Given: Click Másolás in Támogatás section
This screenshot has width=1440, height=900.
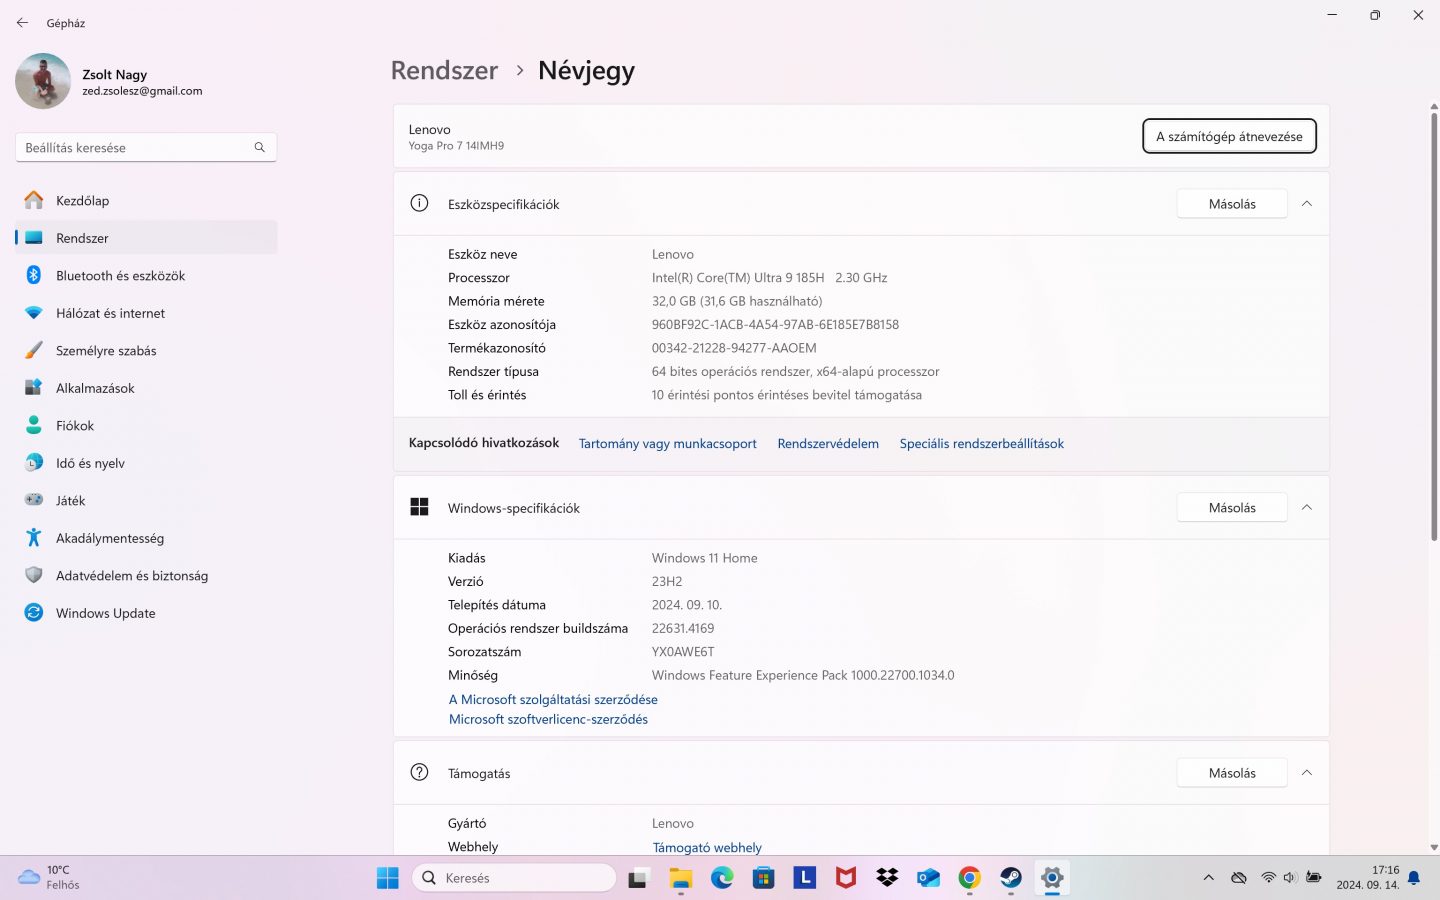Looking at the screenshot, I should pyautogui.click(x=1232, y=773).
